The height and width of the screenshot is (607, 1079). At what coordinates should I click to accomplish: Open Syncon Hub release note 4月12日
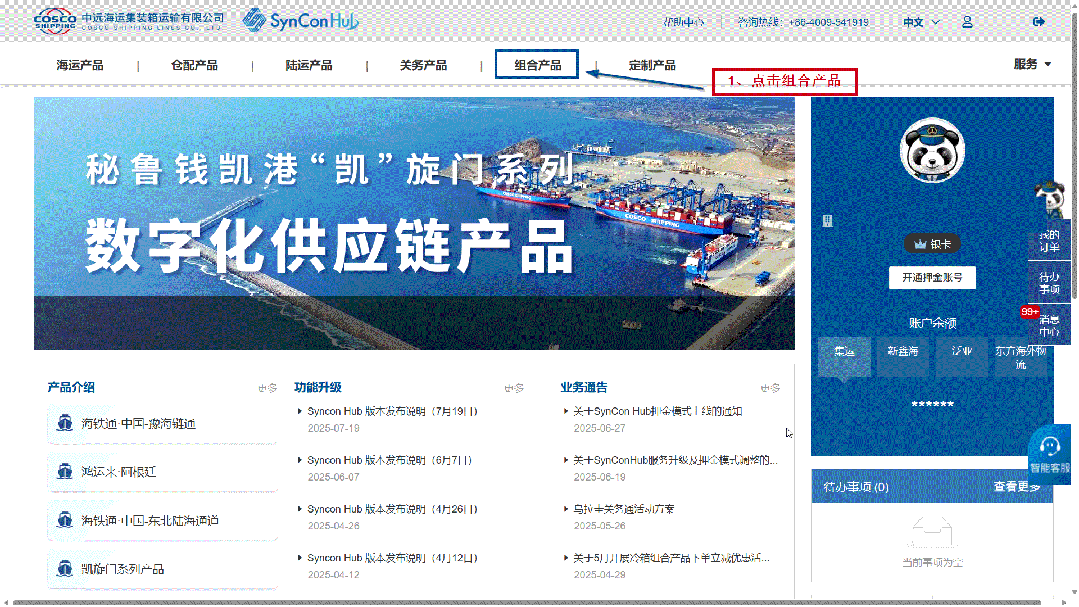(x=392, y=558)
